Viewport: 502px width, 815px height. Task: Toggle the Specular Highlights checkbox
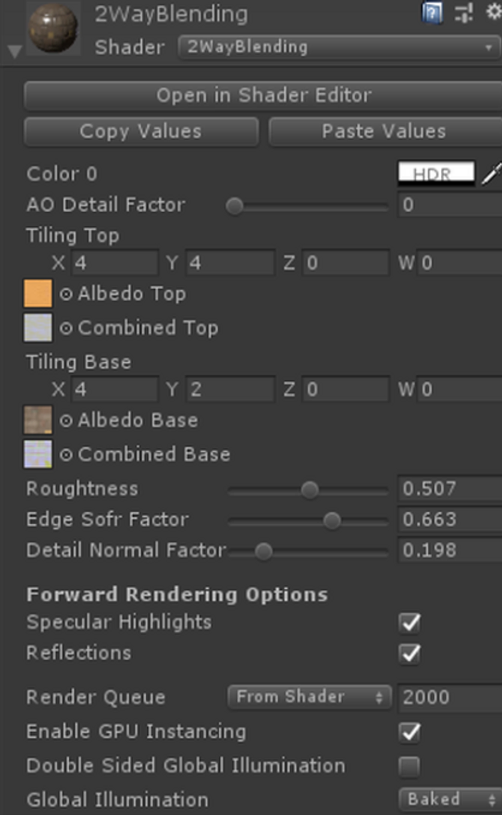click(x=409, y=623)
